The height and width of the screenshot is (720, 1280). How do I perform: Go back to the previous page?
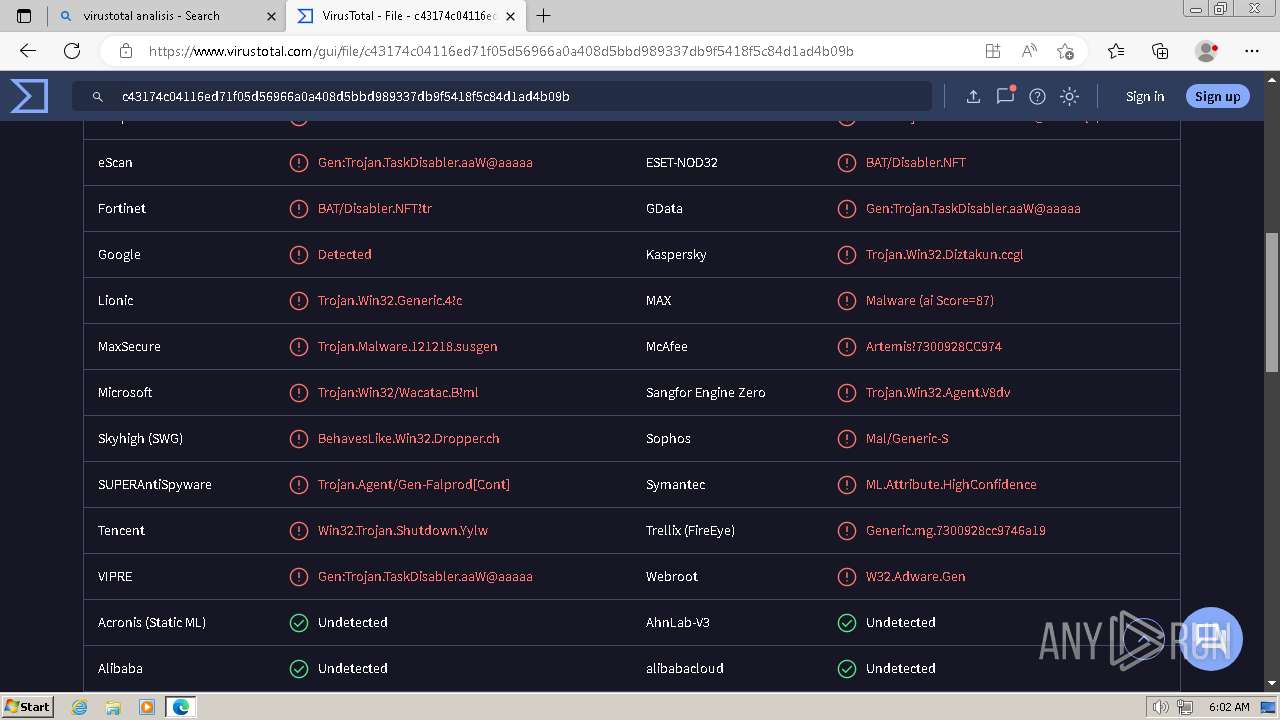(28, 51)
